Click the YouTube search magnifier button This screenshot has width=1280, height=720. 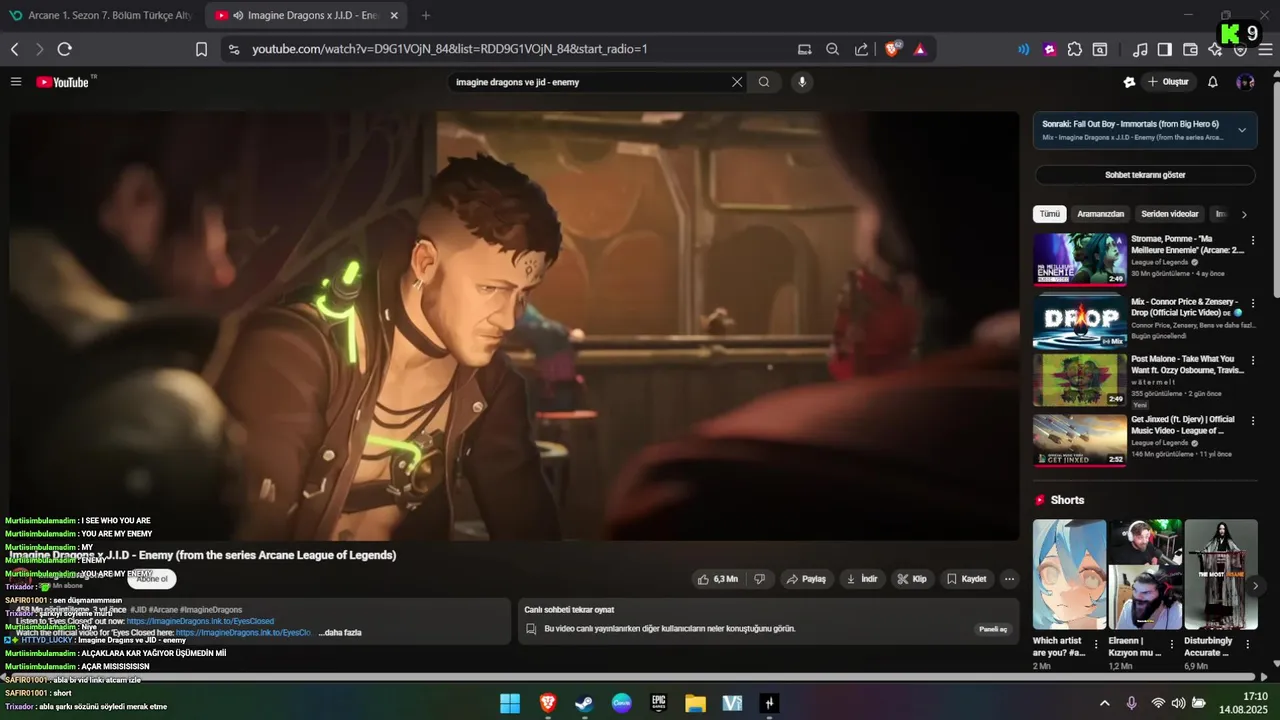[764, 82]
